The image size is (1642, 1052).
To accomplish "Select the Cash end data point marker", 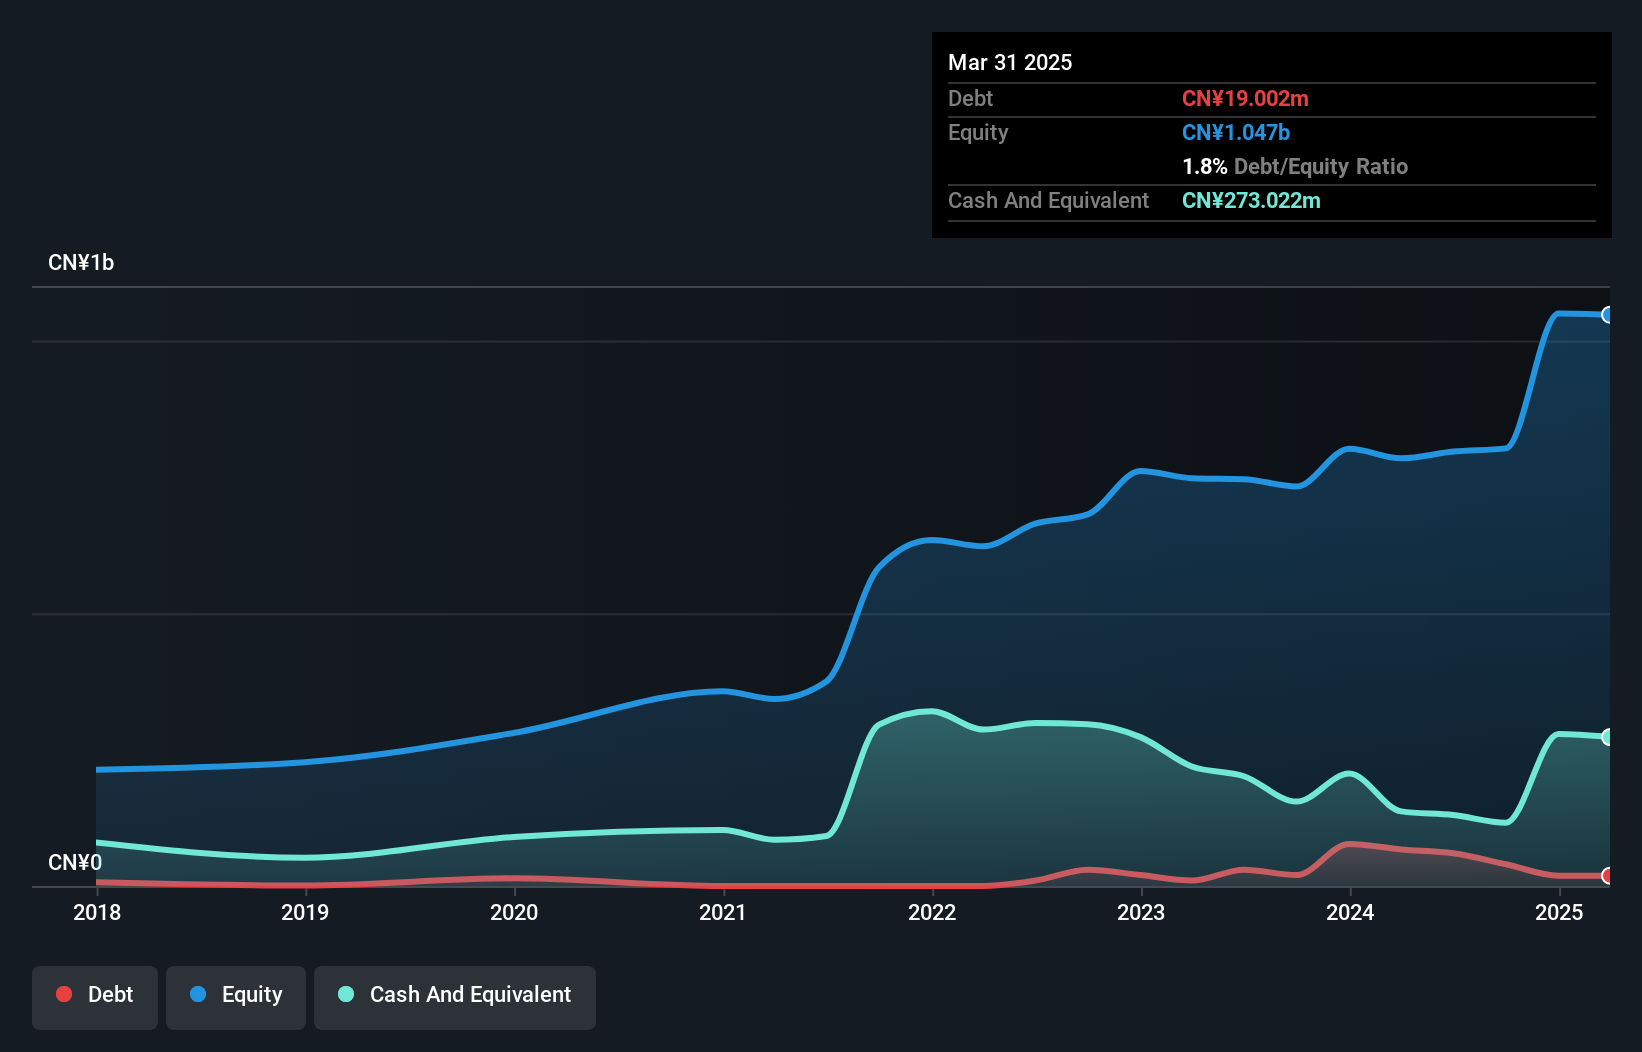I will (1608, 737).
